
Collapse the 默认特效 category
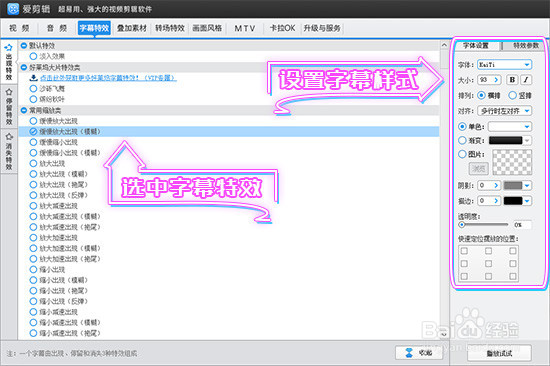point(24,46)
